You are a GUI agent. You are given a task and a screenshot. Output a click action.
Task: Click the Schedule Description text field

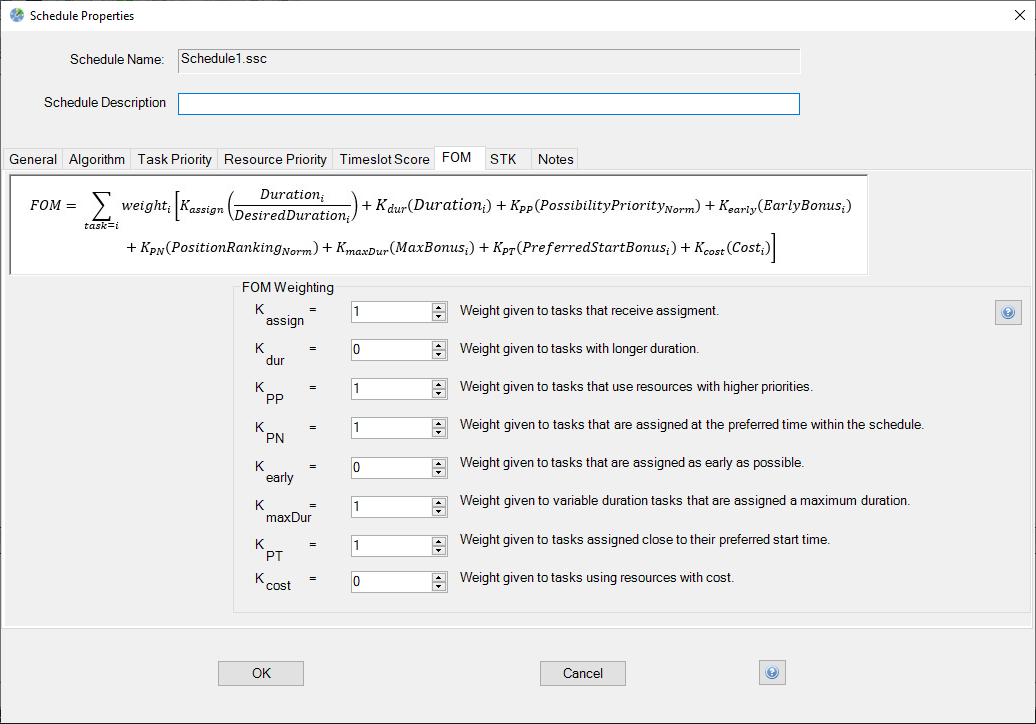488,104
